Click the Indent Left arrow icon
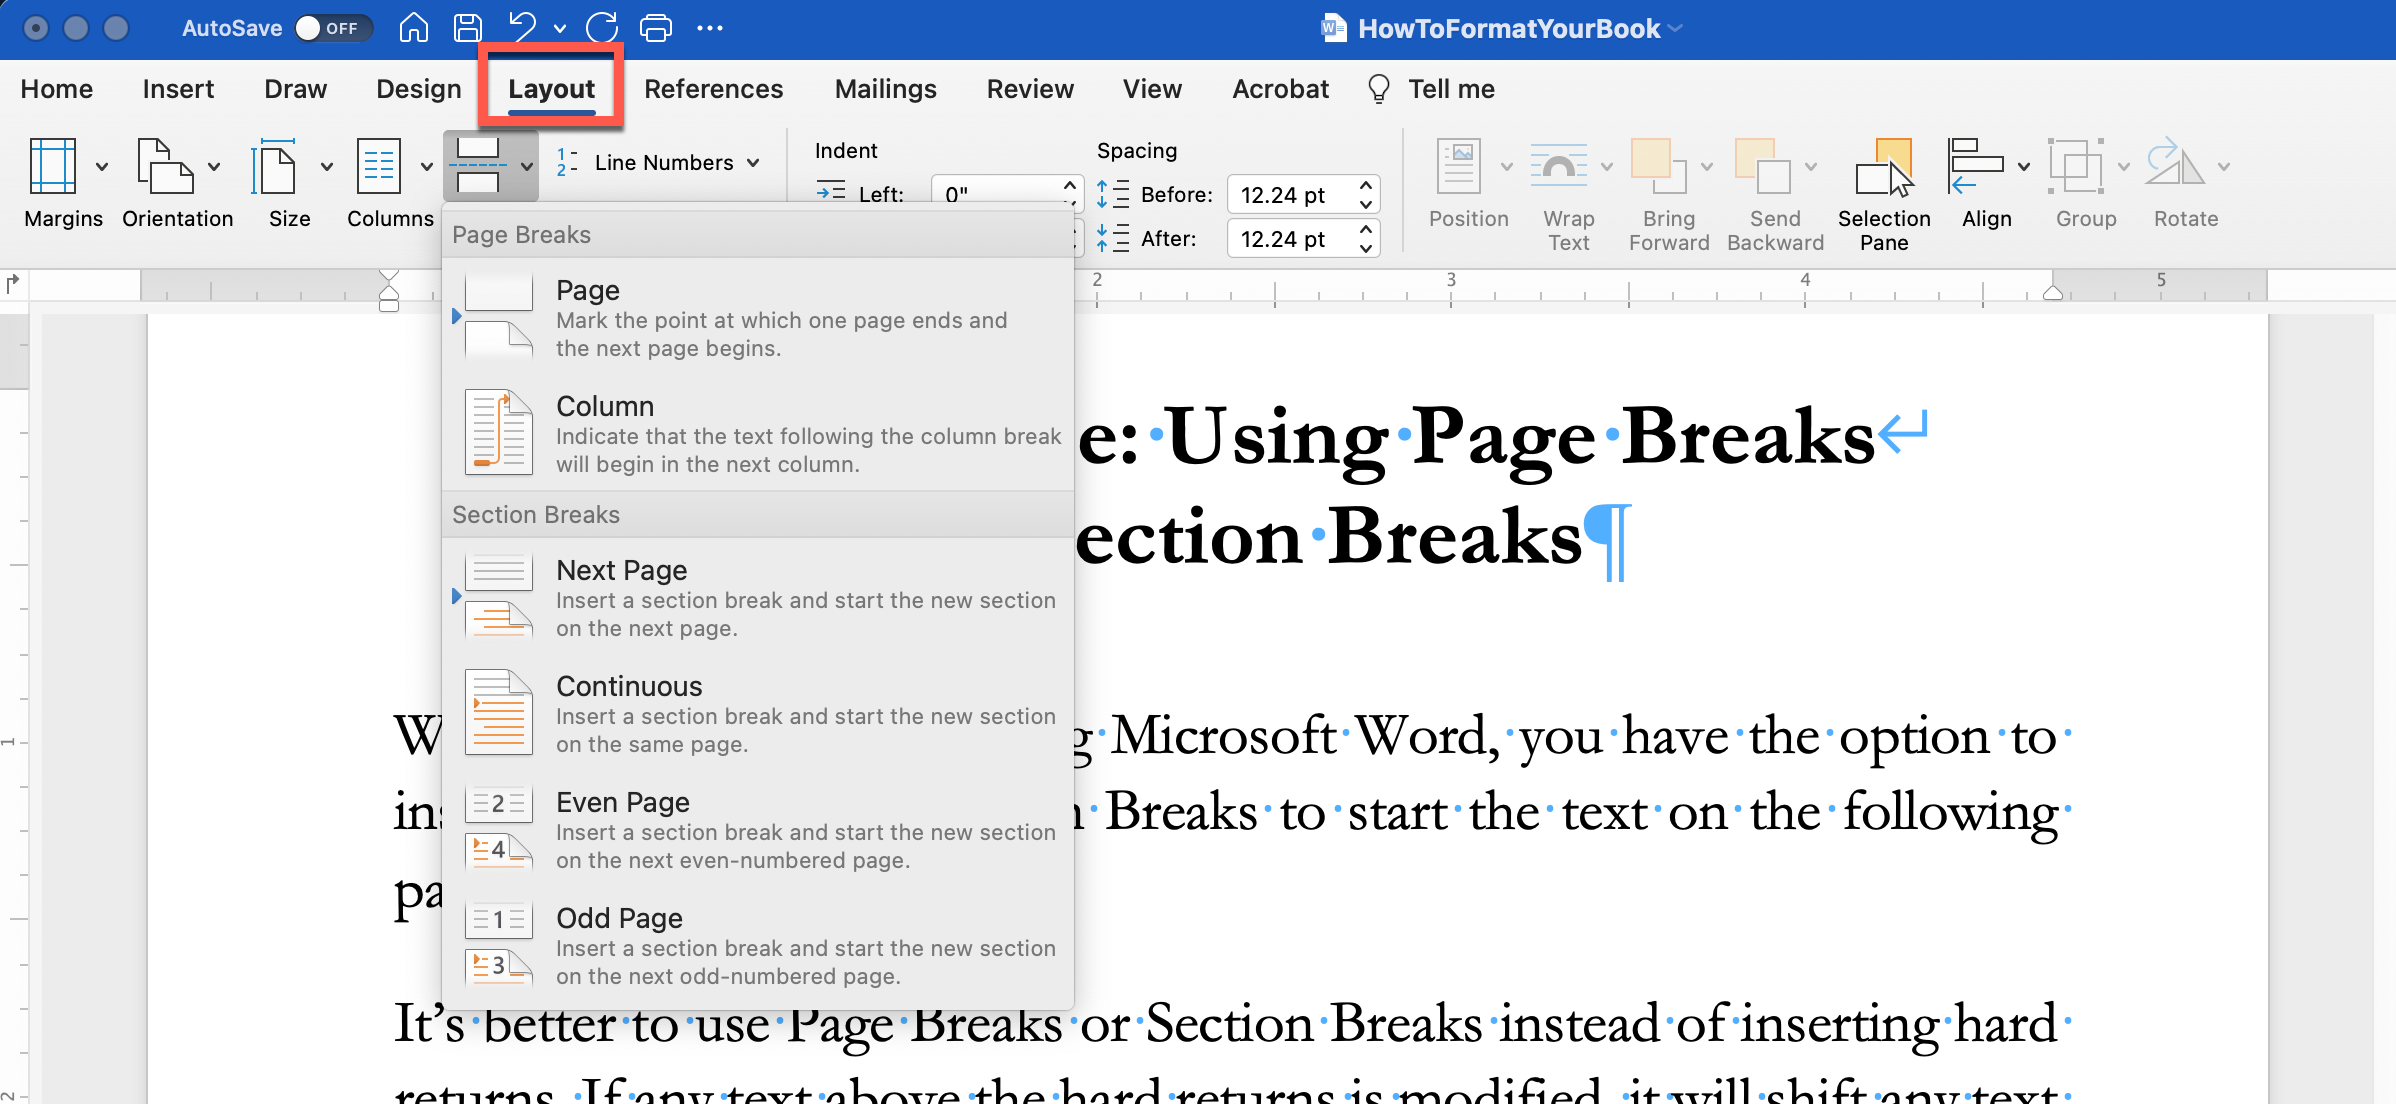Viewport: 2396px width, 1104px height. [x=831, y=191]
